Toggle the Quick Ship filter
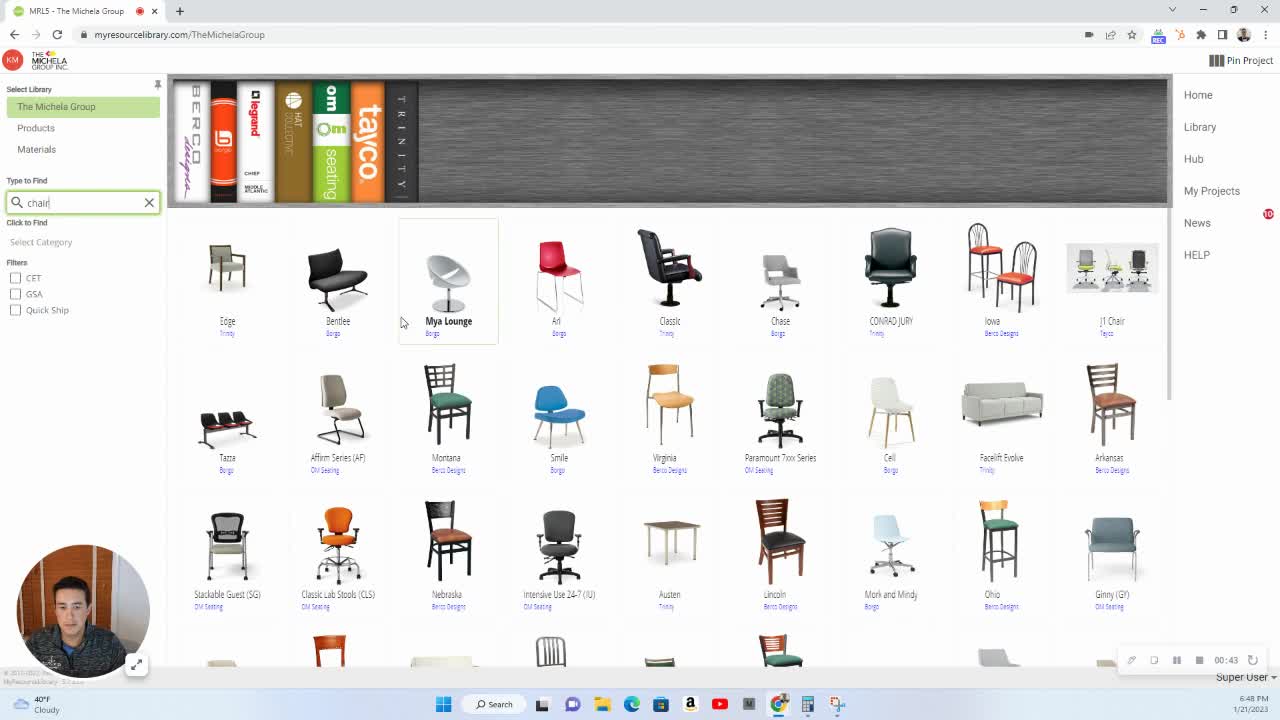The image size is (1280, 720). (x=15, y=310)
